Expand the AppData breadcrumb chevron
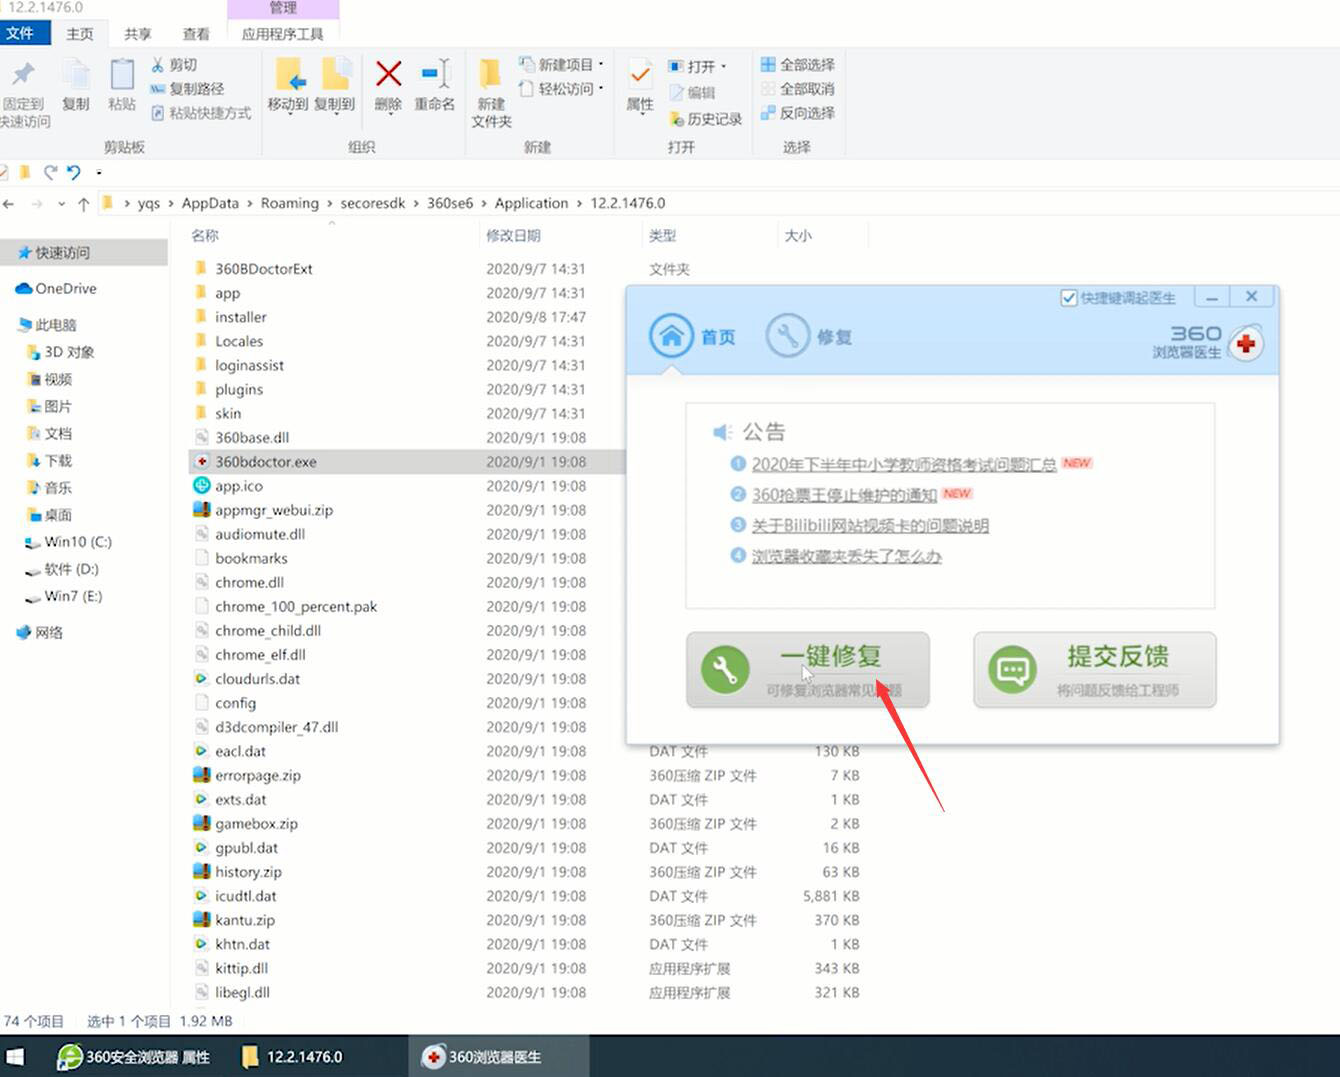 250,204
